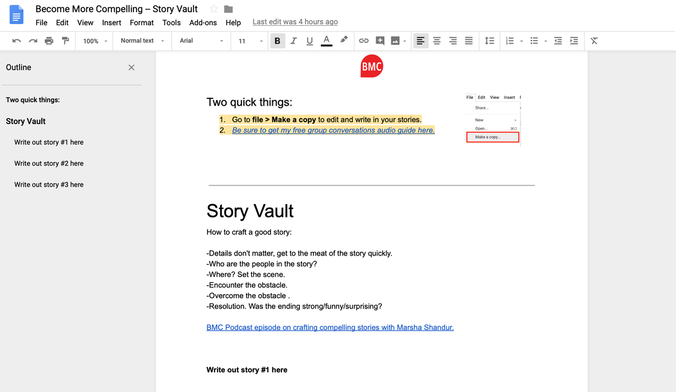Click the '-Encounter the obstacle.' line
Viewport: 676px width, 392px height.
[x=247, y=285]
